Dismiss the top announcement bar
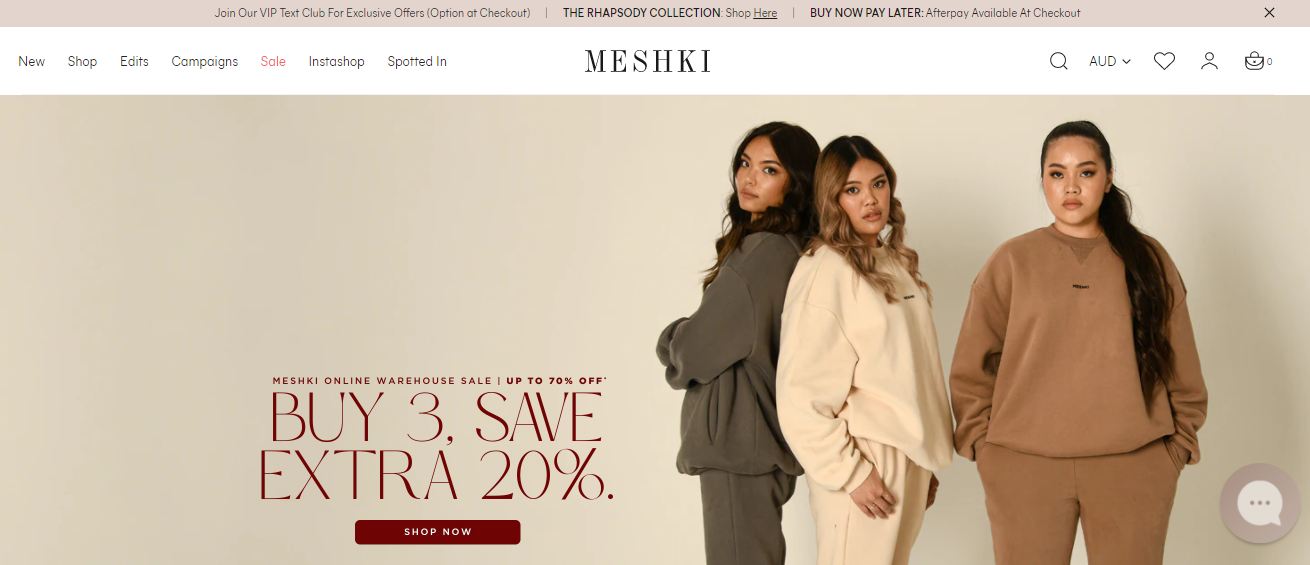 click(1269, 13)
